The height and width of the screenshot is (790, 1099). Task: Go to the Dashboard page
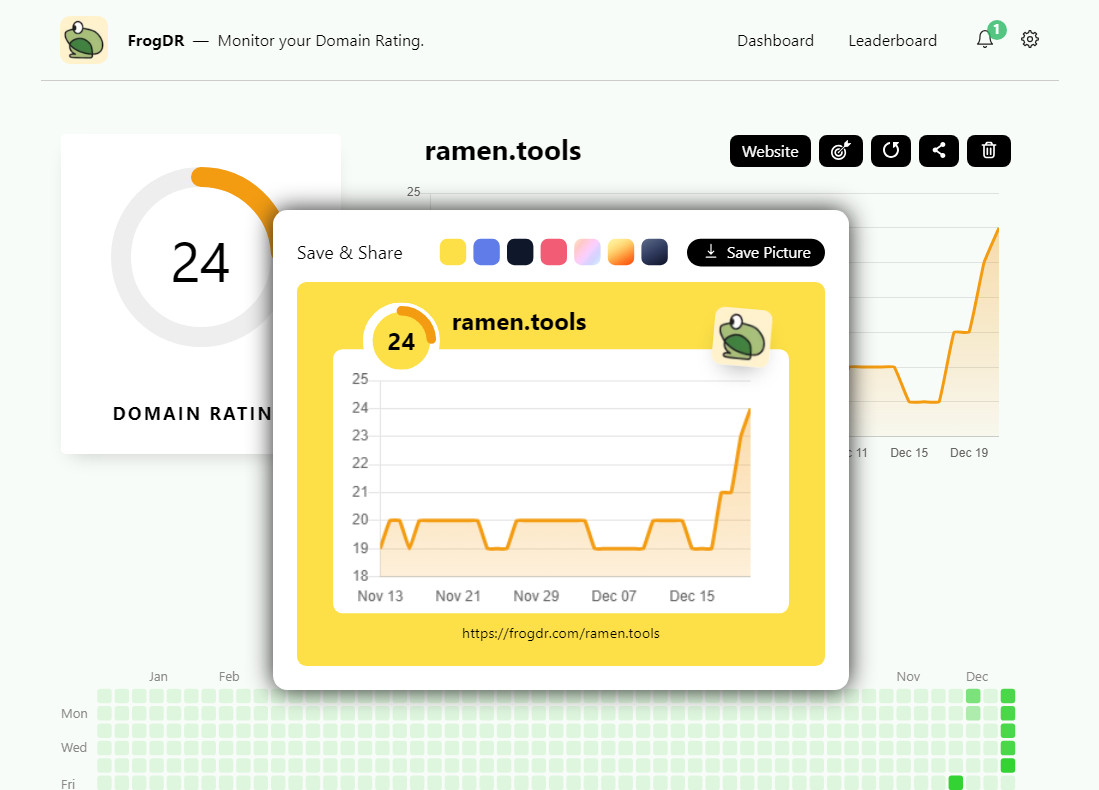775,41
